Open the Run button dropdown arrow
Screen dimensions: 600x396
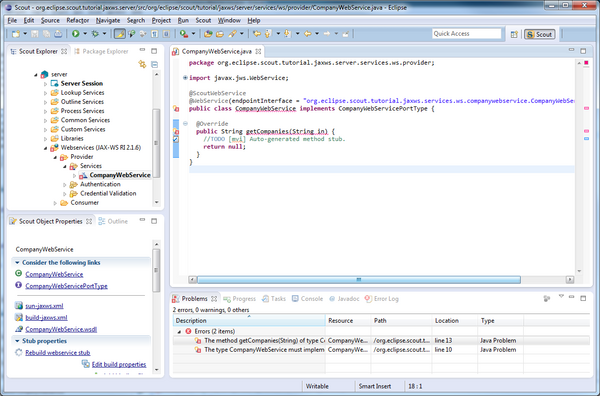85,34
